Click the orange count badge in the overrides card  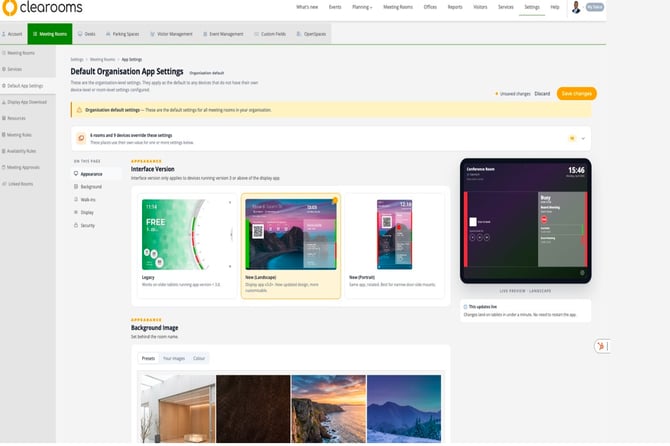point(572,138)
